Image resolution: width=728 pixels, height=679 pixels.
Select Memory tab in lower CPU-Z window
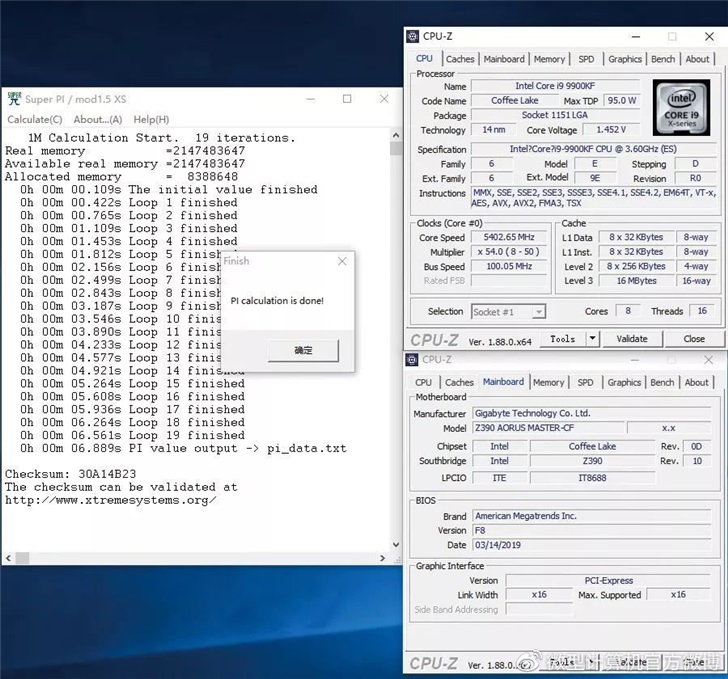[x=548, y=382]
